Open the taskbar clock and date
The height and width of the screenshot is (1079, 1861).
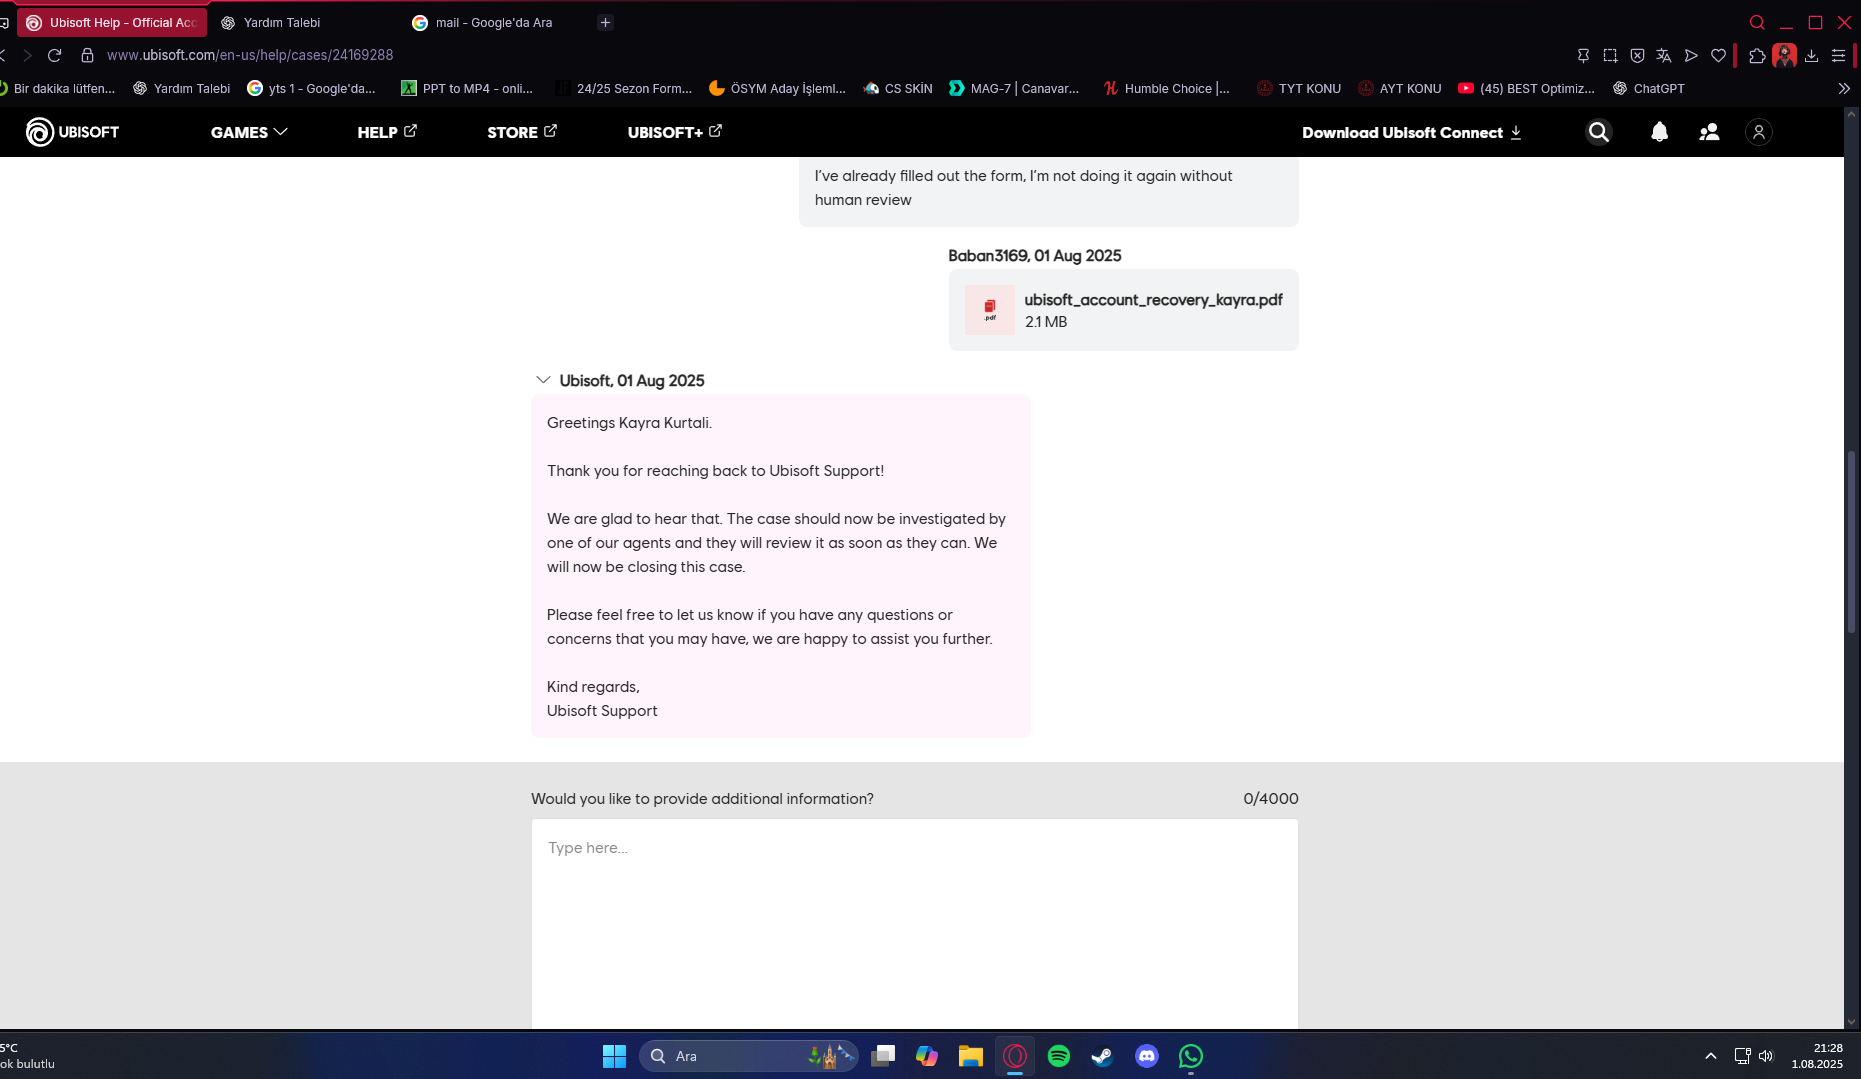[1817, 1056]
